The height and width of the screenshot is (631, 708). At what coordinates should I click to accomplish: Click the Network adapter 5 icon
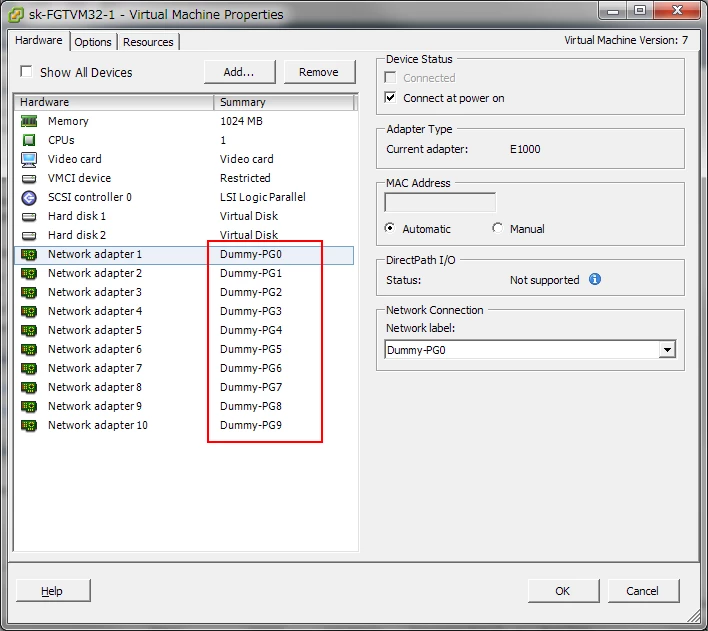[29, 330]
